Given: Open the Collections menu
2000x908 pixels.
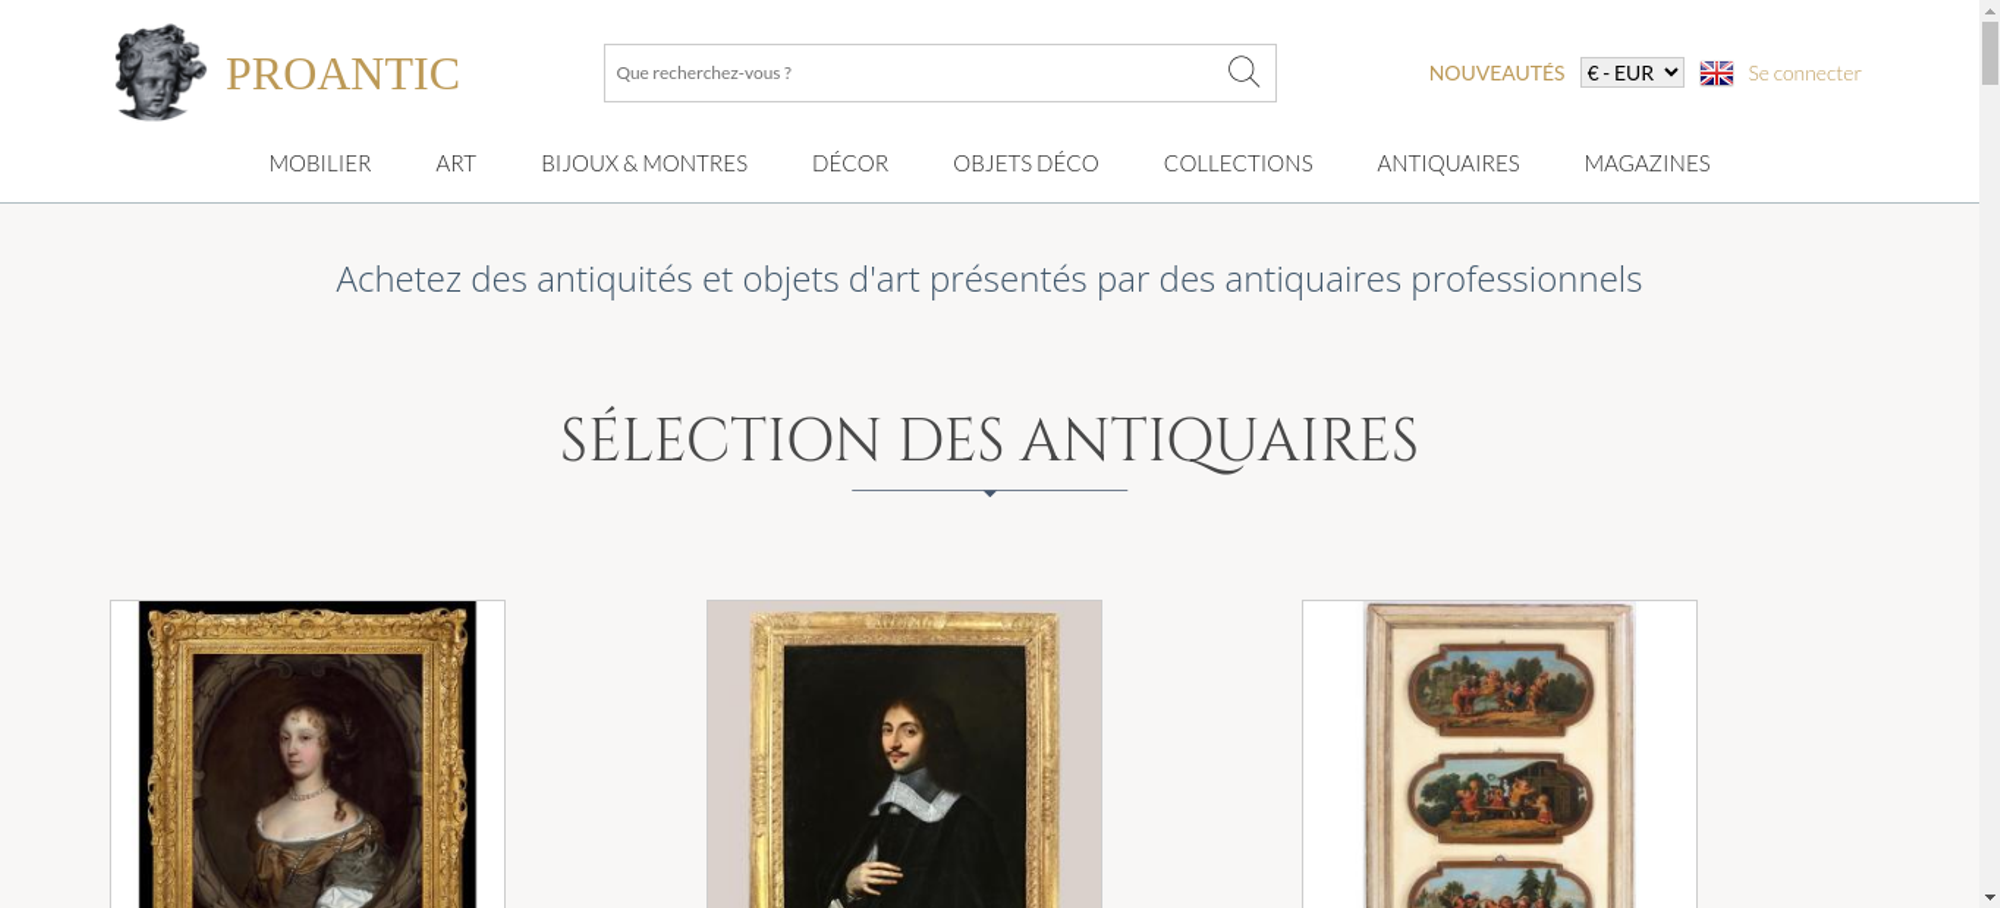Looking at the screenshot, I should (x=1238, y=163).
